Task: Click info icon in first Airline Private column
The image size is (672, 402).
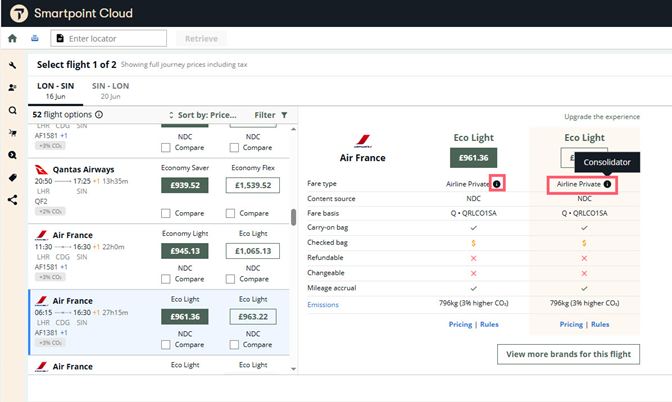Action: pyautogui.click(x=496, y=184)
